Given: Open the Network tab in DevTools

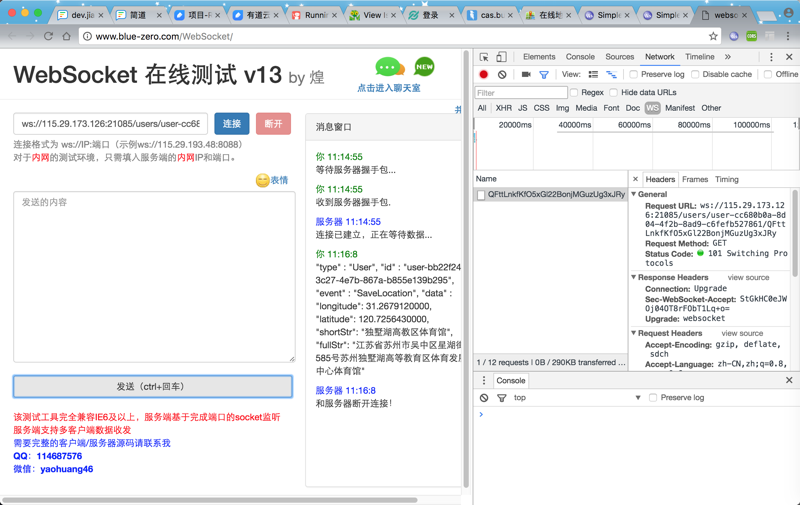Looking at the screenshot, I should click(659, 57).
